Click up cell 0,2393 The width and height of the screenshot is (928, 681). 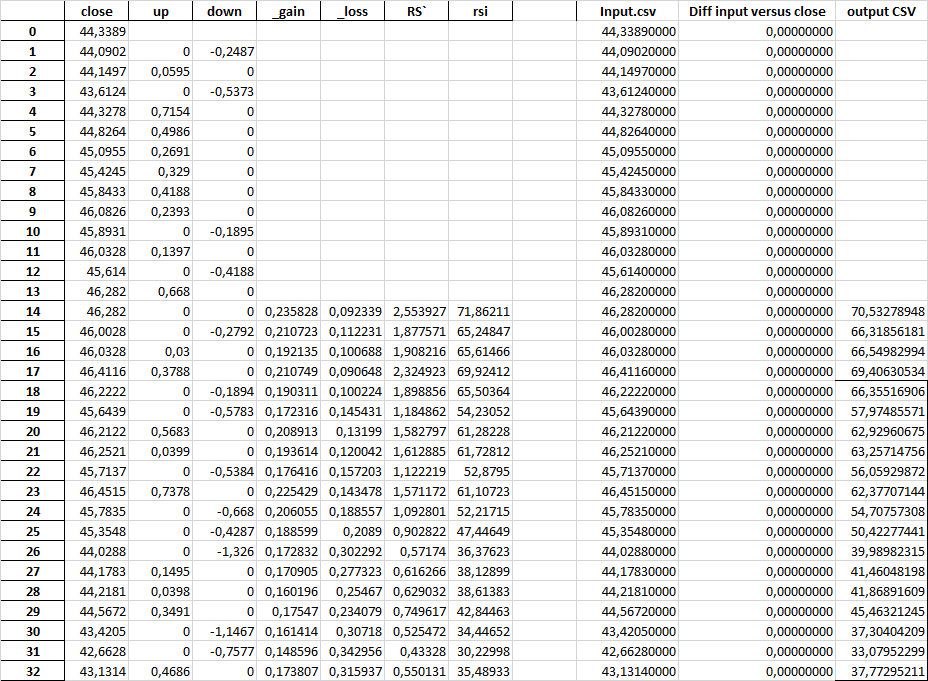tap(160, 211)
